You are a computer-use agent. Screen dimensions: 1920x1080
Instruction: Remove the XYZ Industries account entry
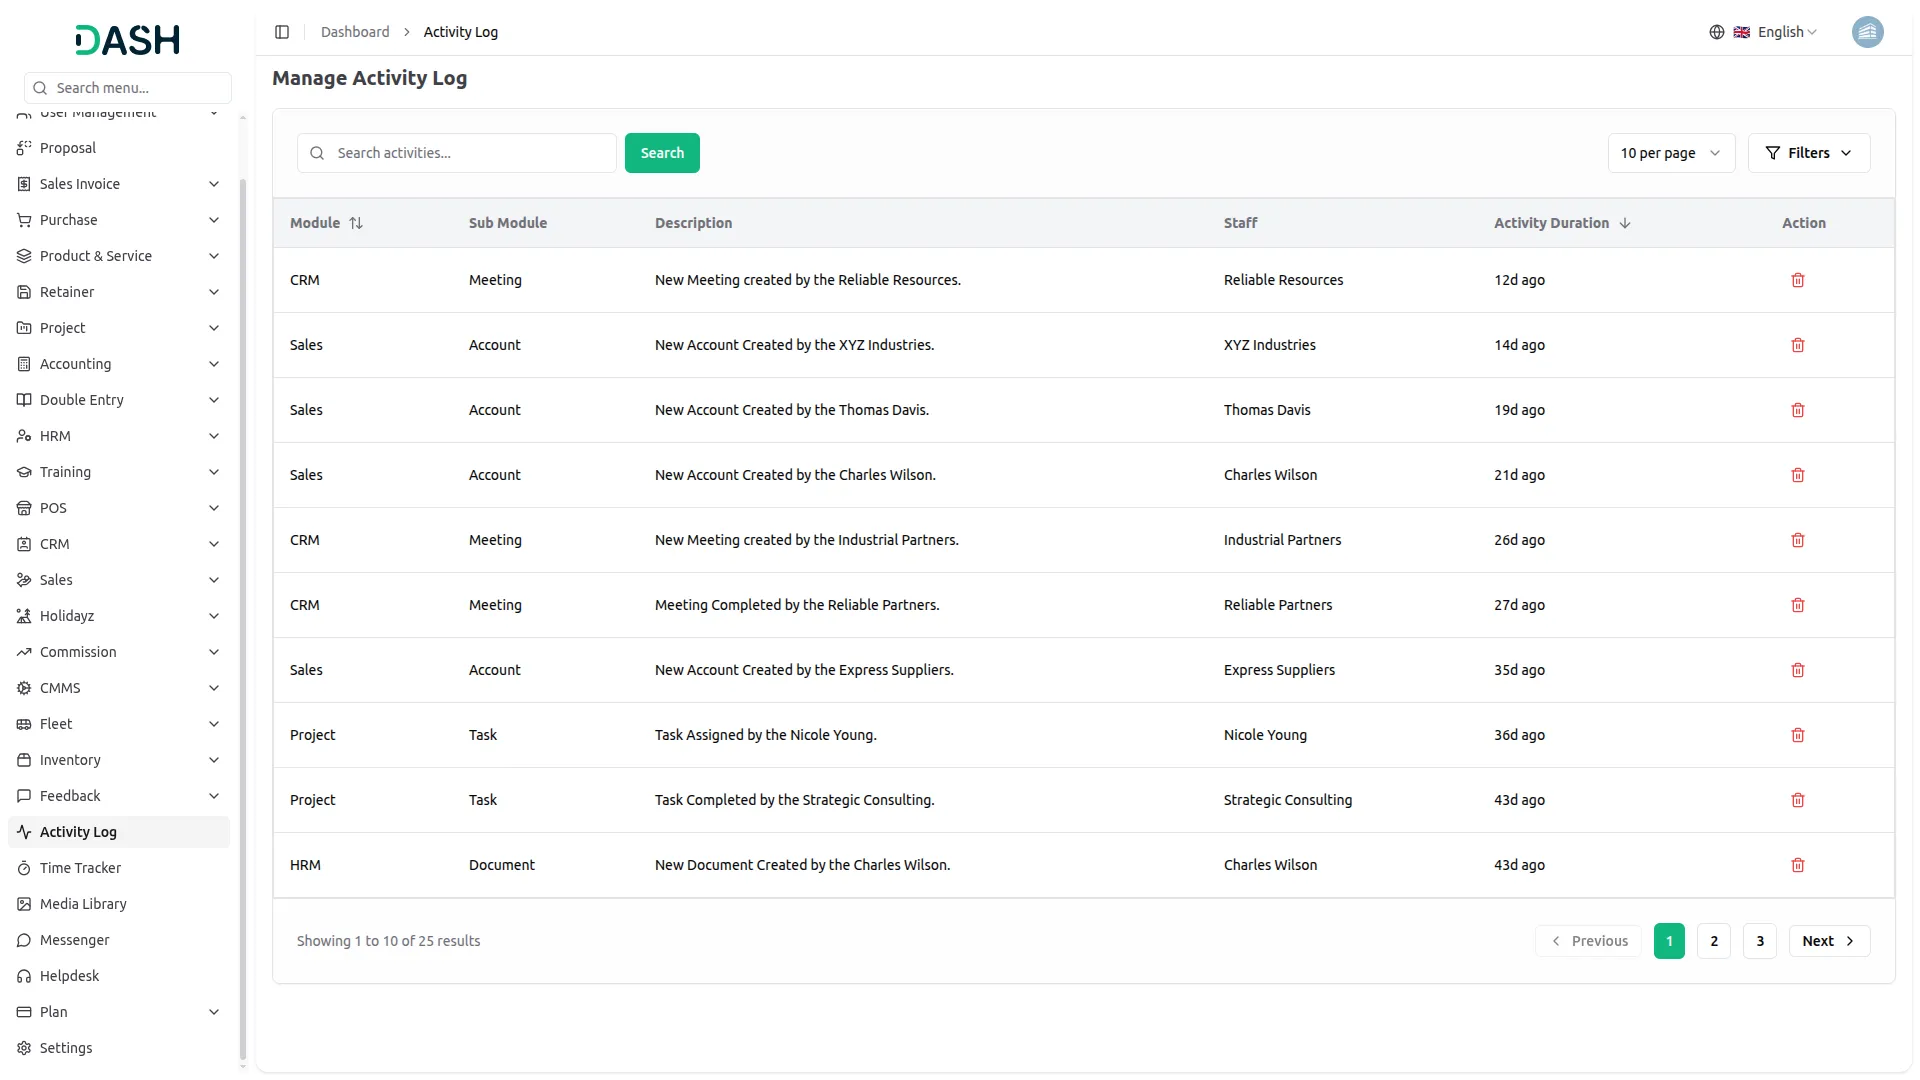click(x=1797, y=345)
